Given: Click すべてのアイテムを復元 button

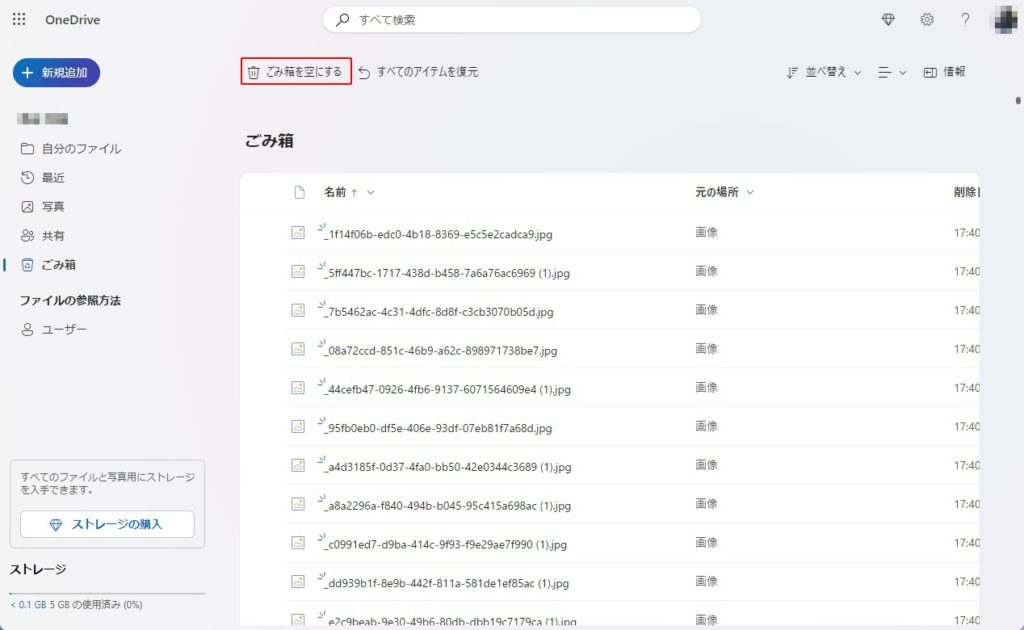Looking at the screenshot, I should pyautogui.click(x=418, y=72).
